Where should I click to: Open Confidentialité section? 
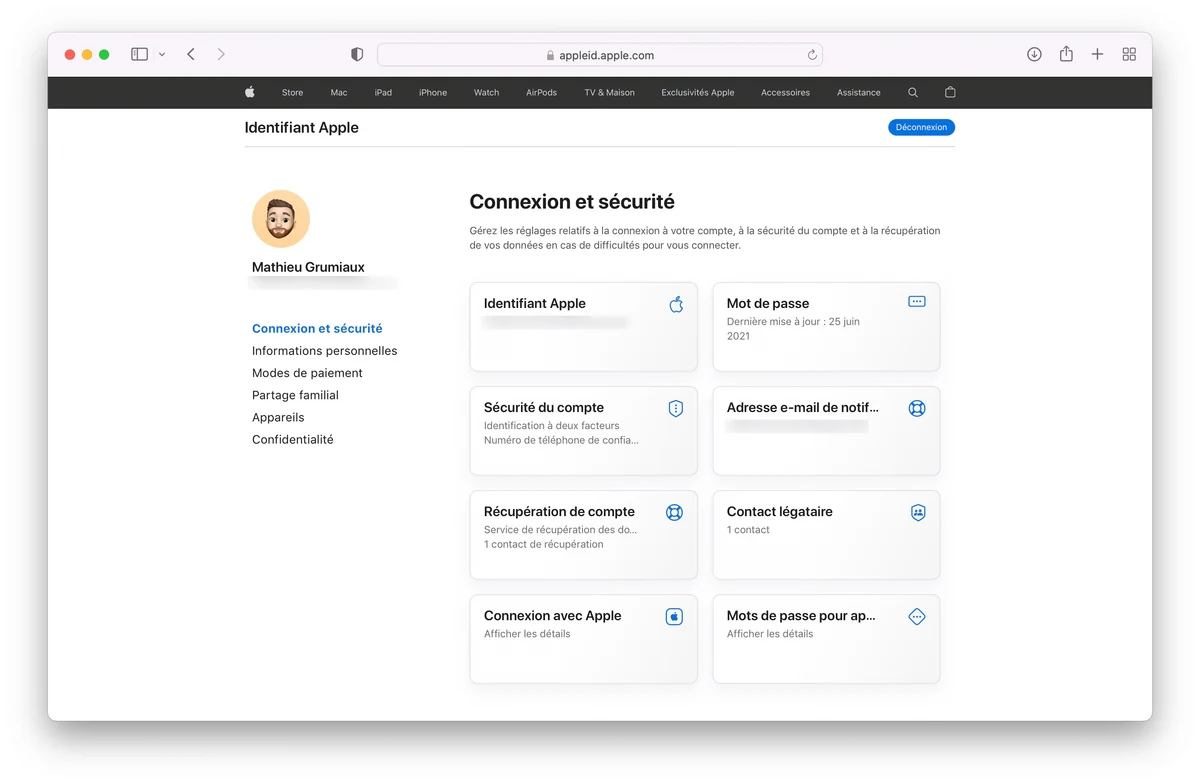point(293,439)
